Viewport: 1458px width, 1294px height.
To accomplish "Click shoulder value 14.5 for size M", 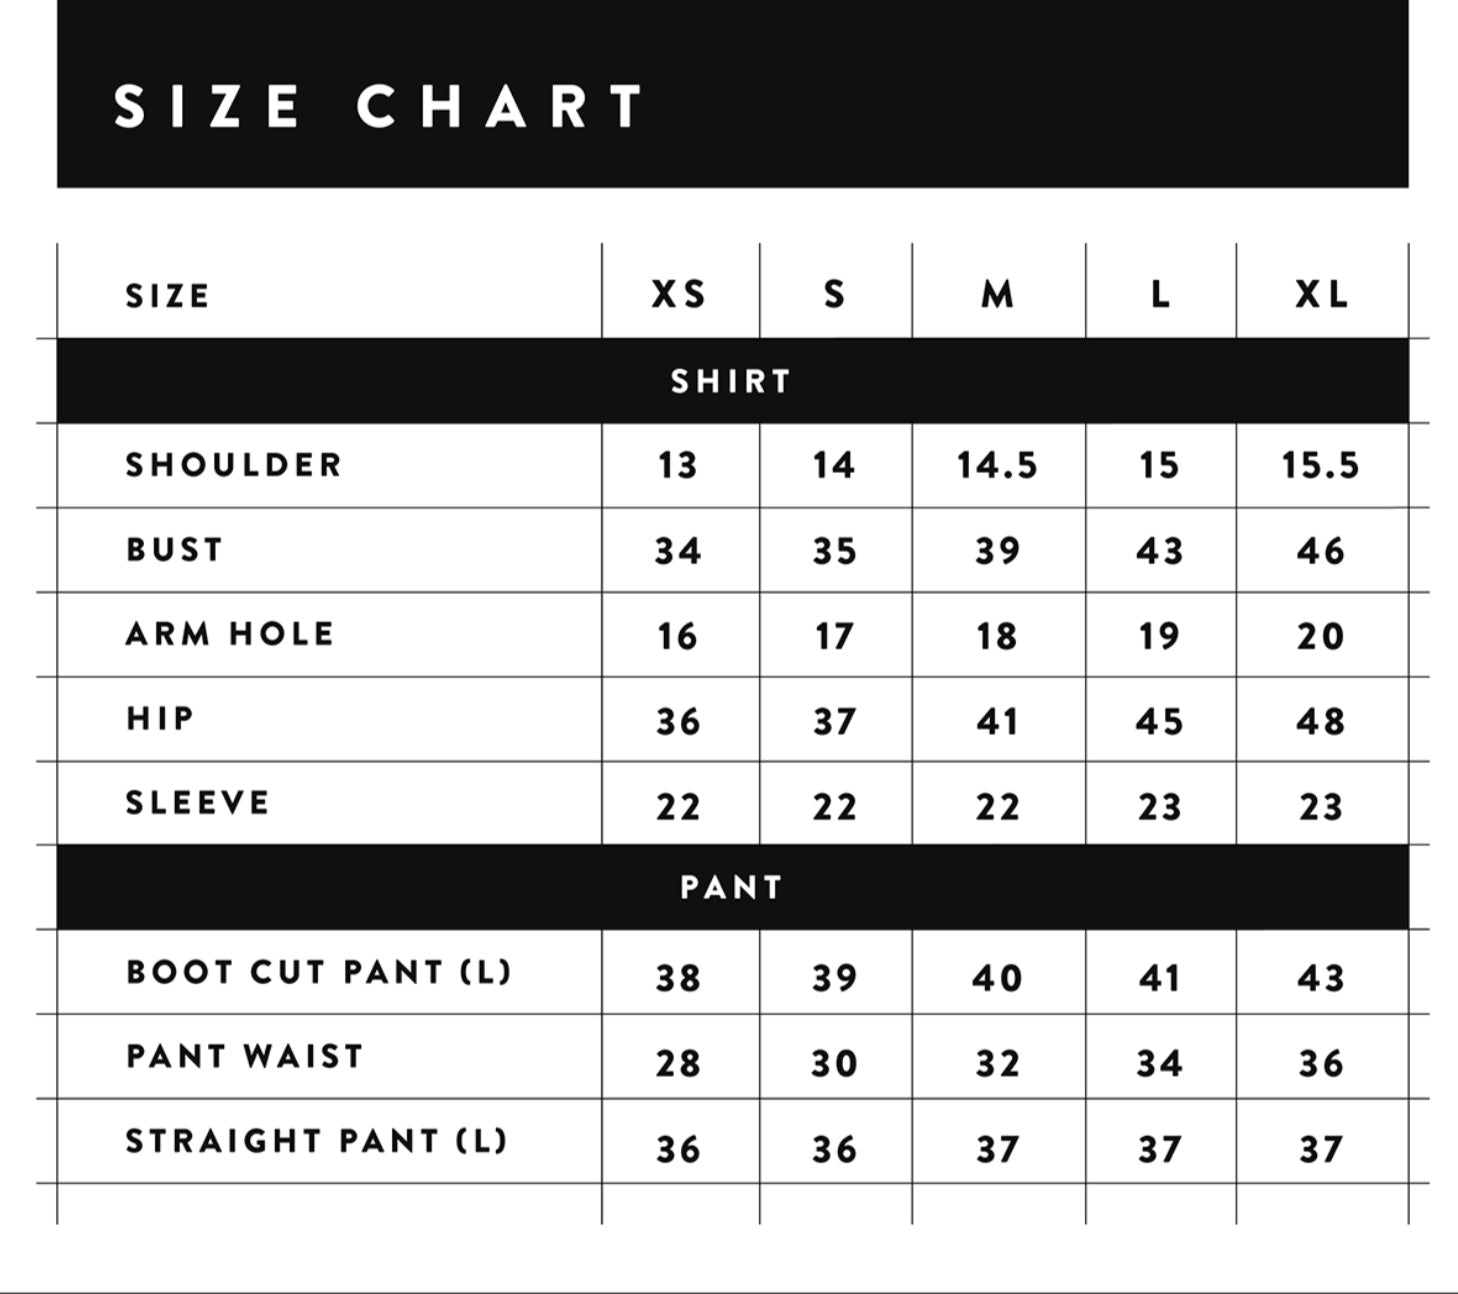I will click(x=997, y=466).
